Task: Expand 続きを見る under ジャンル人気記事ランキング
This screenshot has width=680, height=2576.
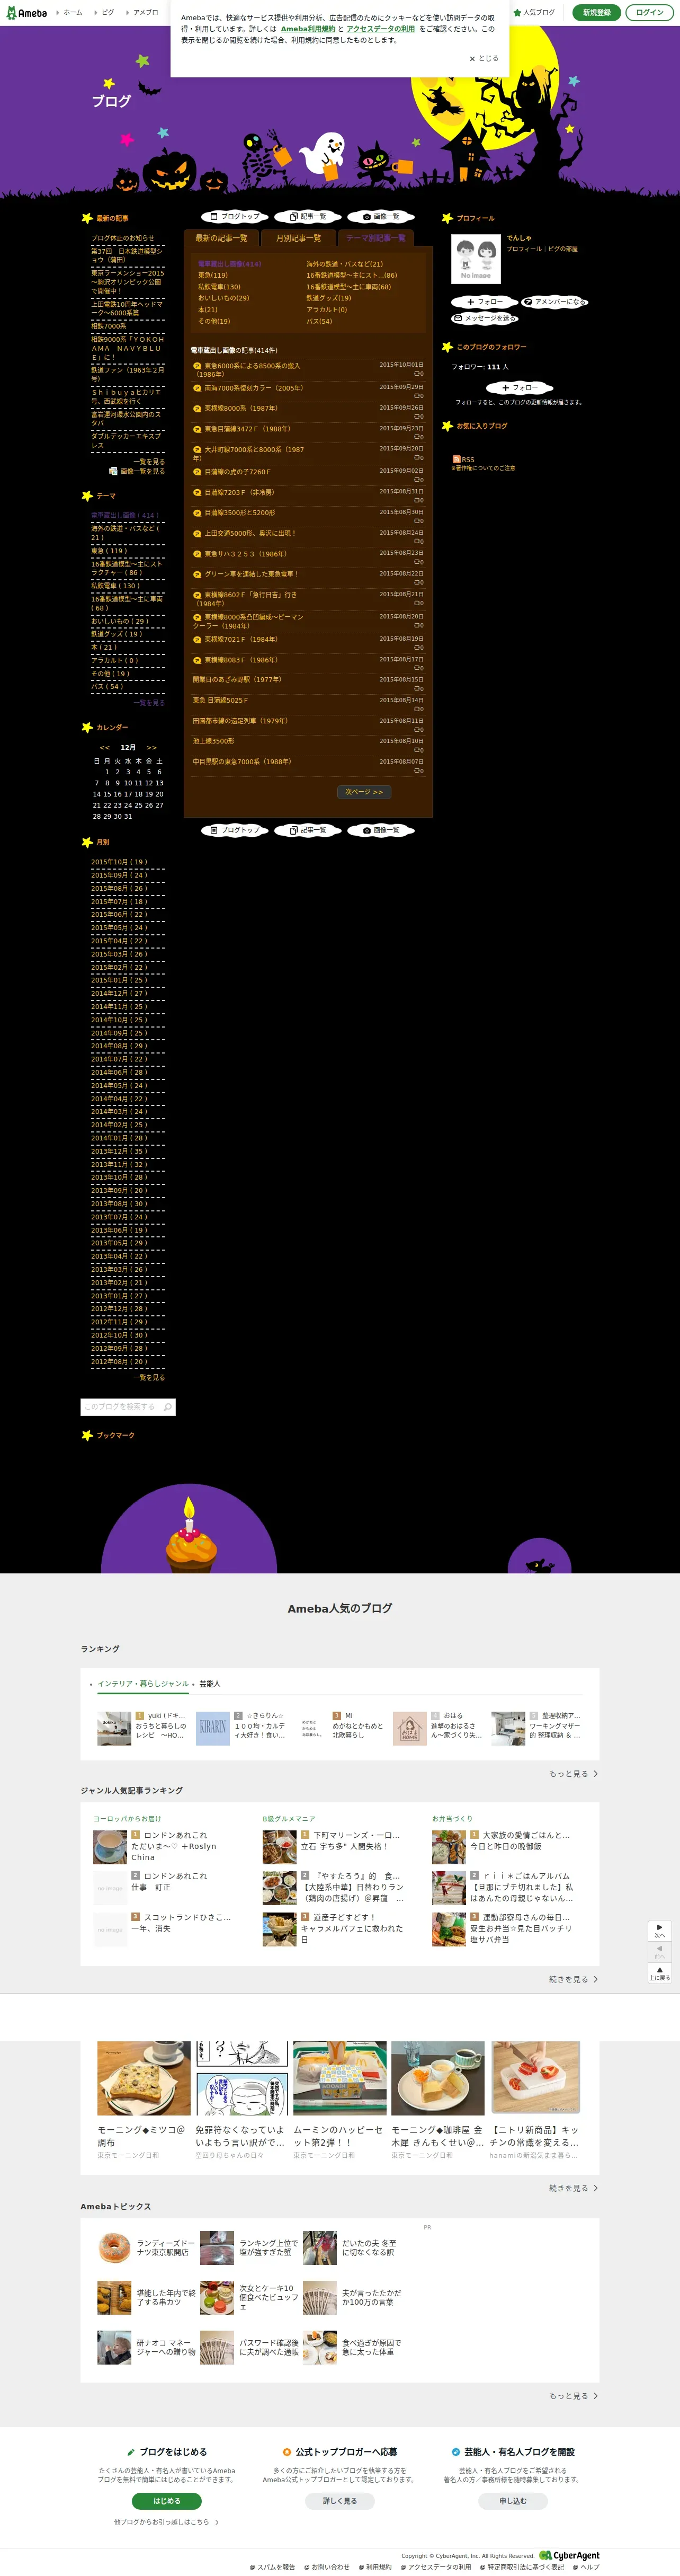Action: pos(573,1979)
